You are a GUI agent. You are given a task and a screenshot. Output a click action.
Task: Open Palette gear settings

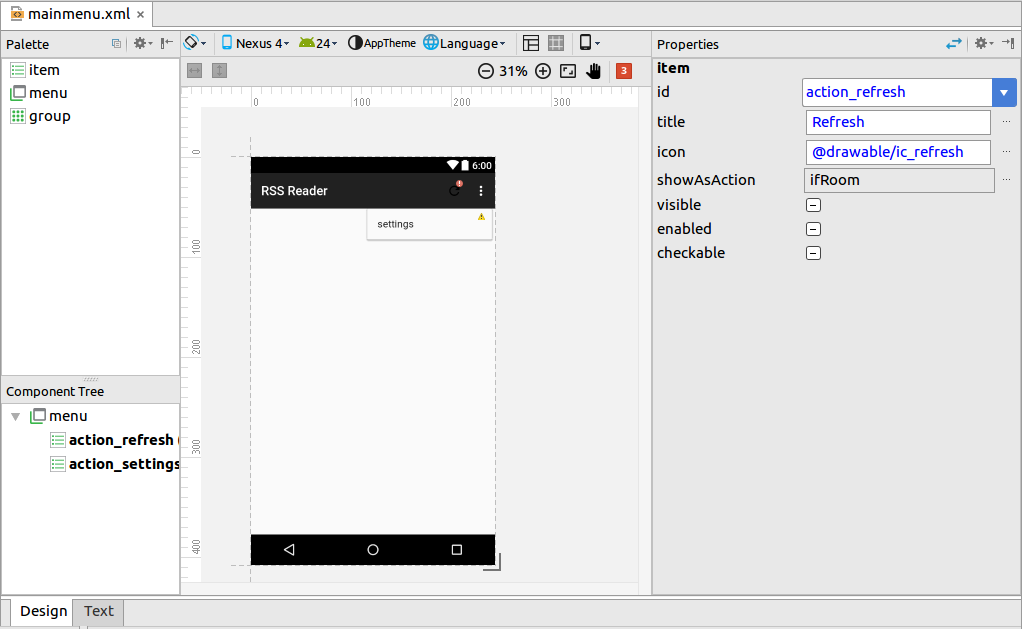[x=142, y=44]
